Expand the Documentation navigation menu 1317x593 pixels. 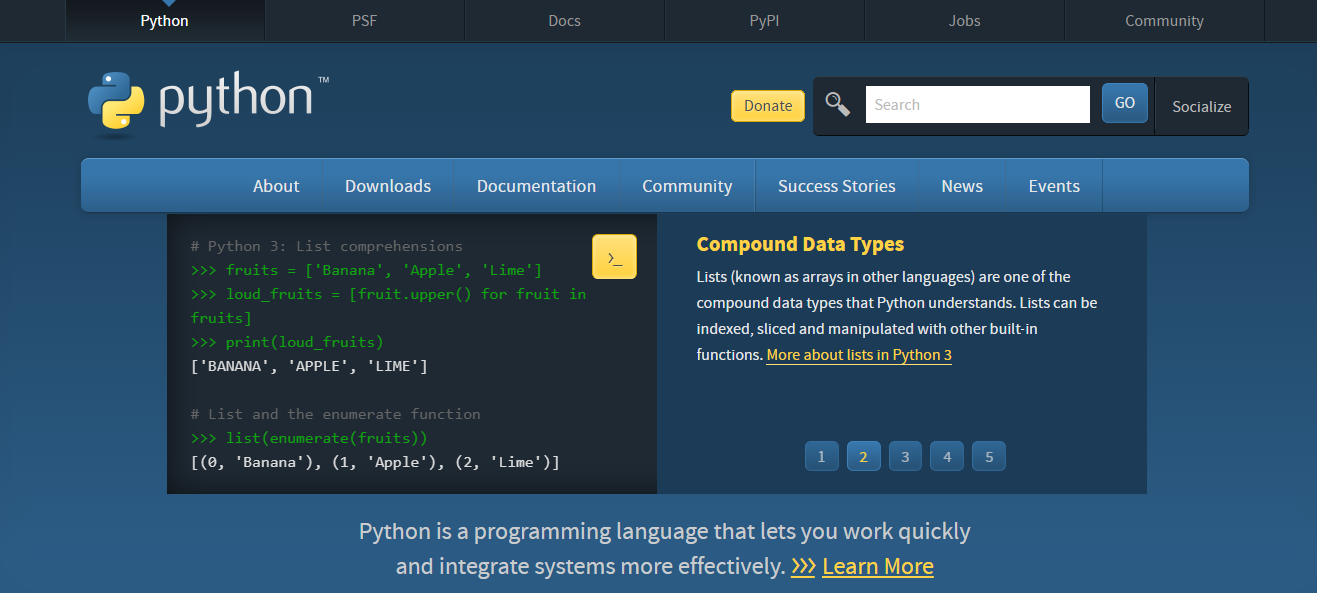pyautogui.click(x=536, y=186)
